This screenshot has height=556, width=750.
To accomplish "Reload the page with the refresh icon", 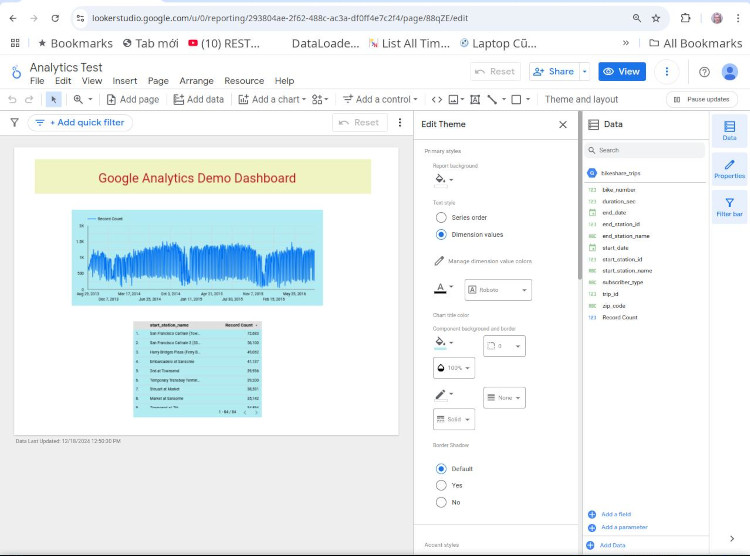I will 55,18.
